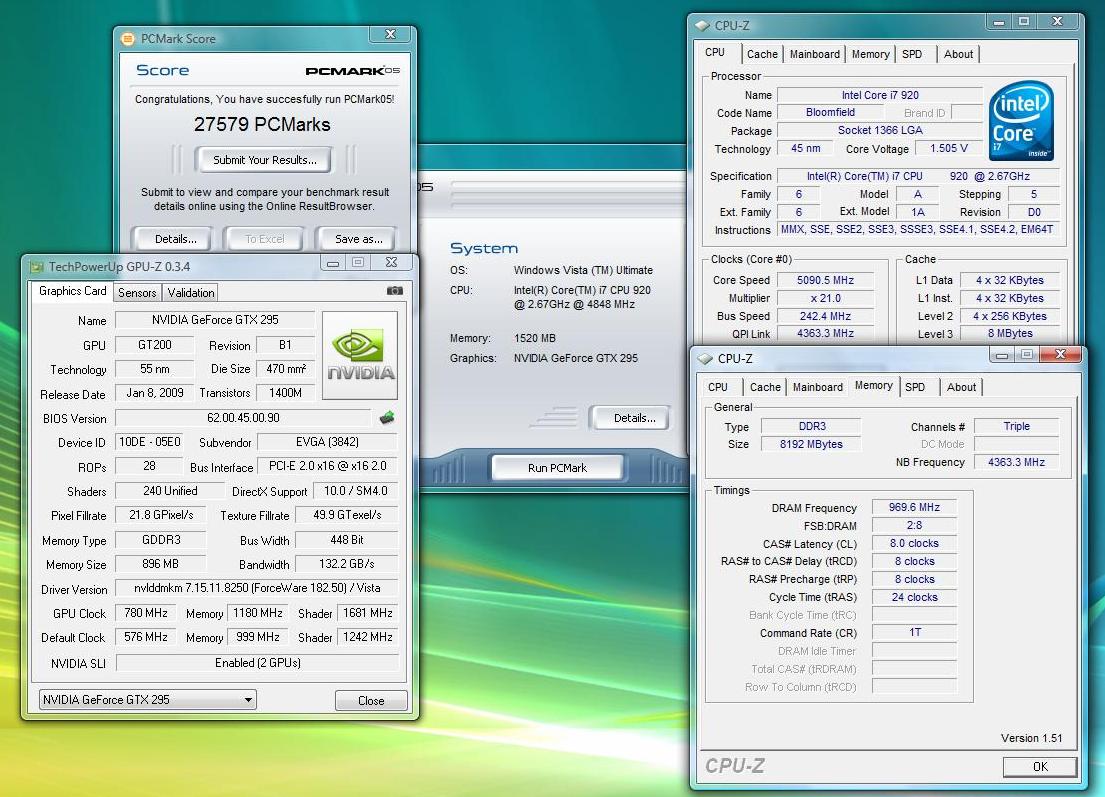This screenshot has width=1105, height=797.
Task: Open the Mainboard tab in top CPU-Z window
Action: tap(815, 54)
